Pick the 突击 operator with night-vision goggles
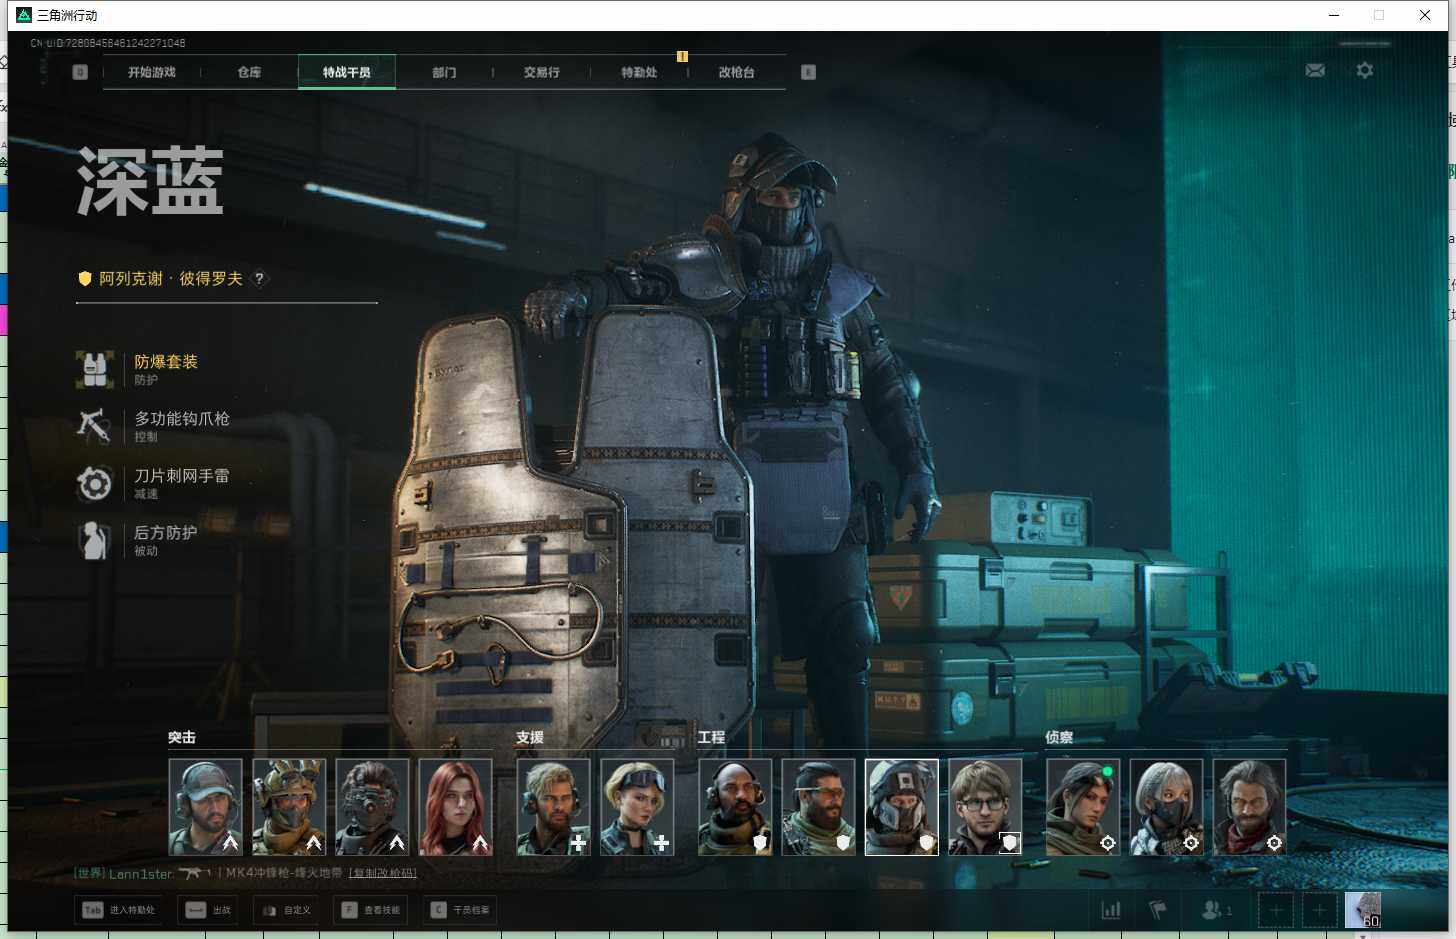The width and height of the screenshot is (1456, 939). tap(372, 806)
